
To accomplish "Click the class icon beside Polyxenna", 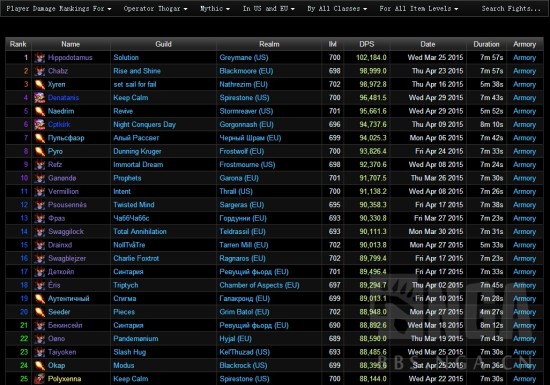I will tap(40, 379).
